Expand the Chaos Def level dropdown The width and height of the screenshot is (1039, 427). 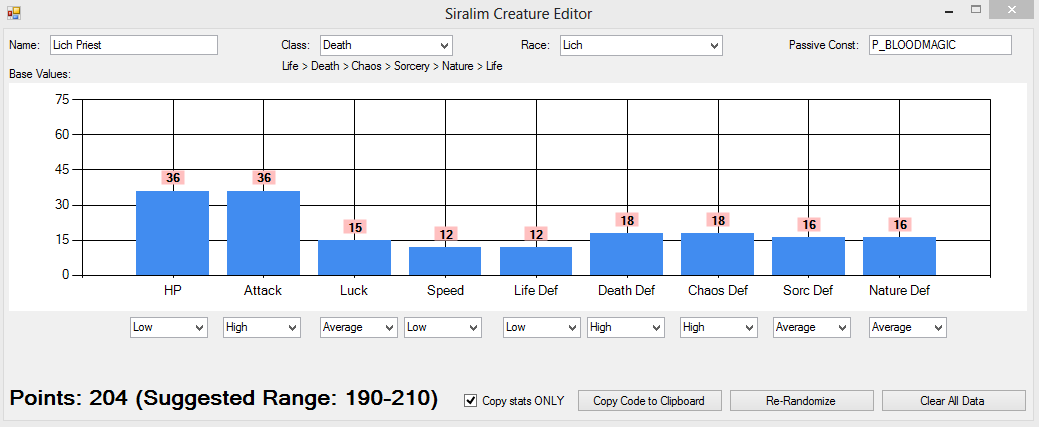point(718,327)
